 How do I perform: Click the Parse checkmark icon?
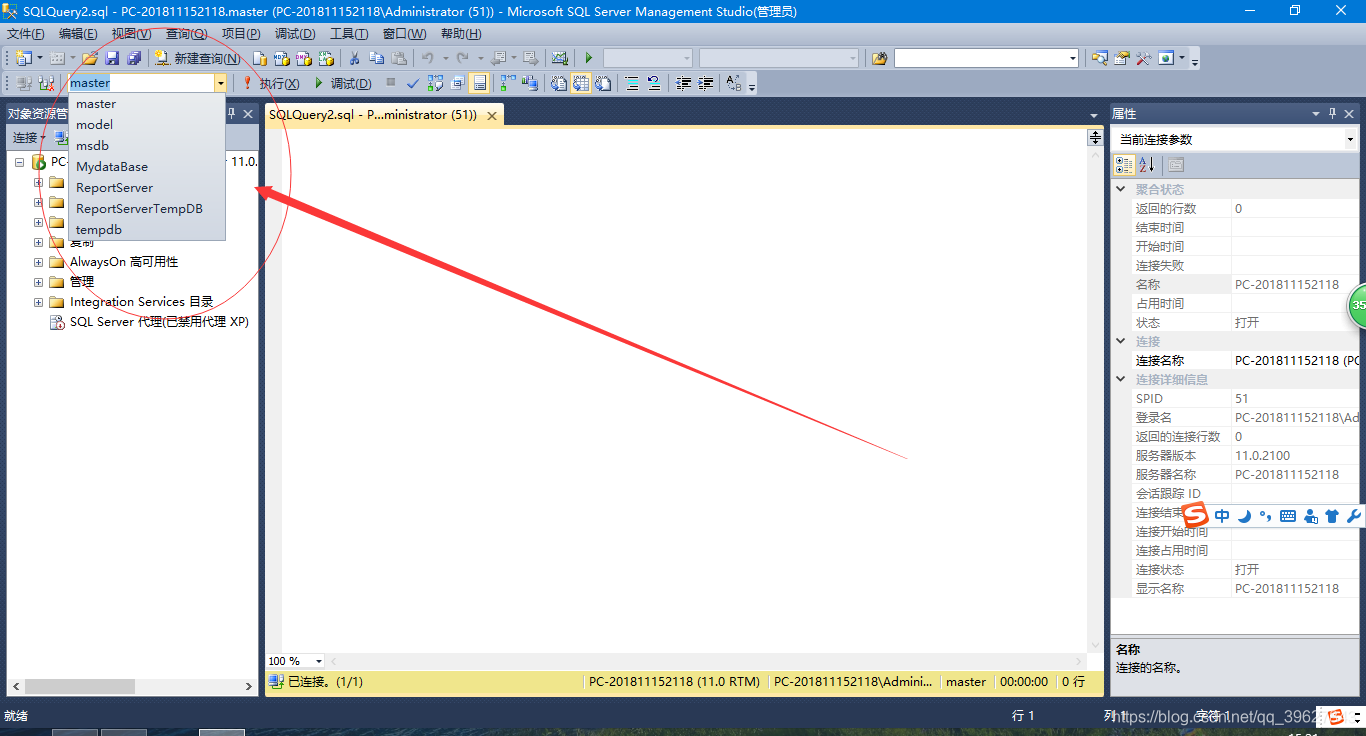(412, 83)
